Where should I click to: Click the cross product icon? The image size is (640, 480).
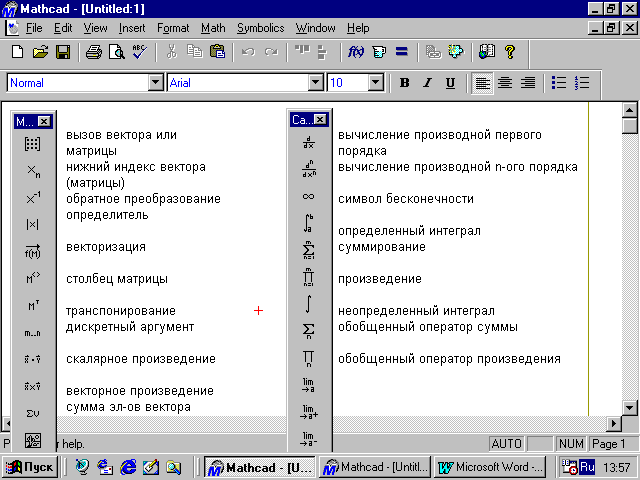(33, 386)
